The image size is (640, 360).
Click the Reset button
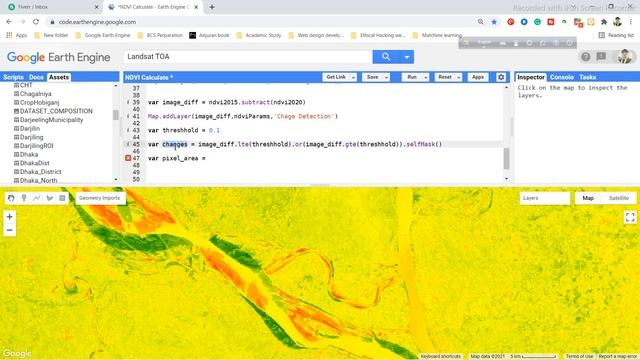[445, 77]
